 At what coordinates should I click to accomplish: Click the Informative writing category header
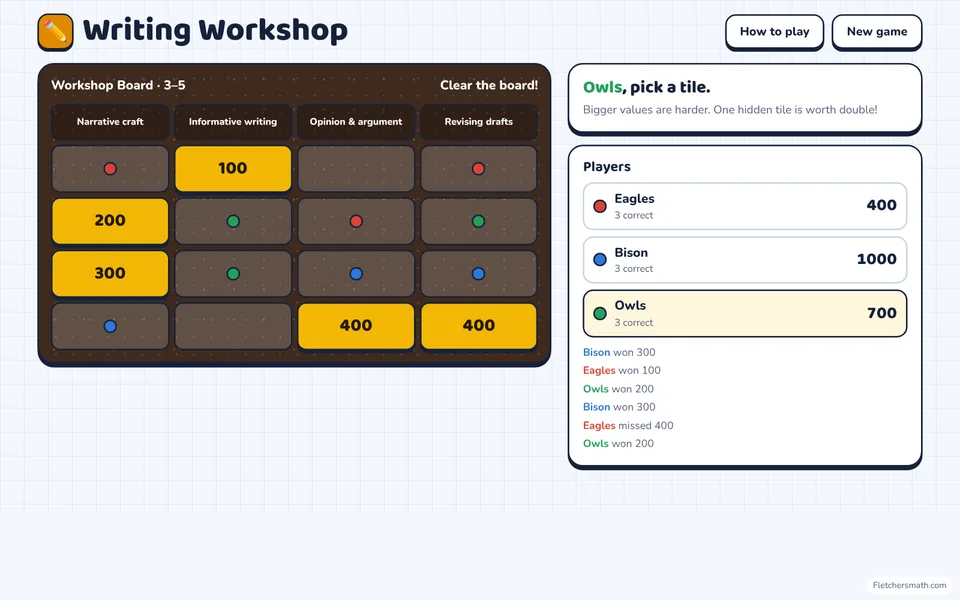(x=233, y=122)
